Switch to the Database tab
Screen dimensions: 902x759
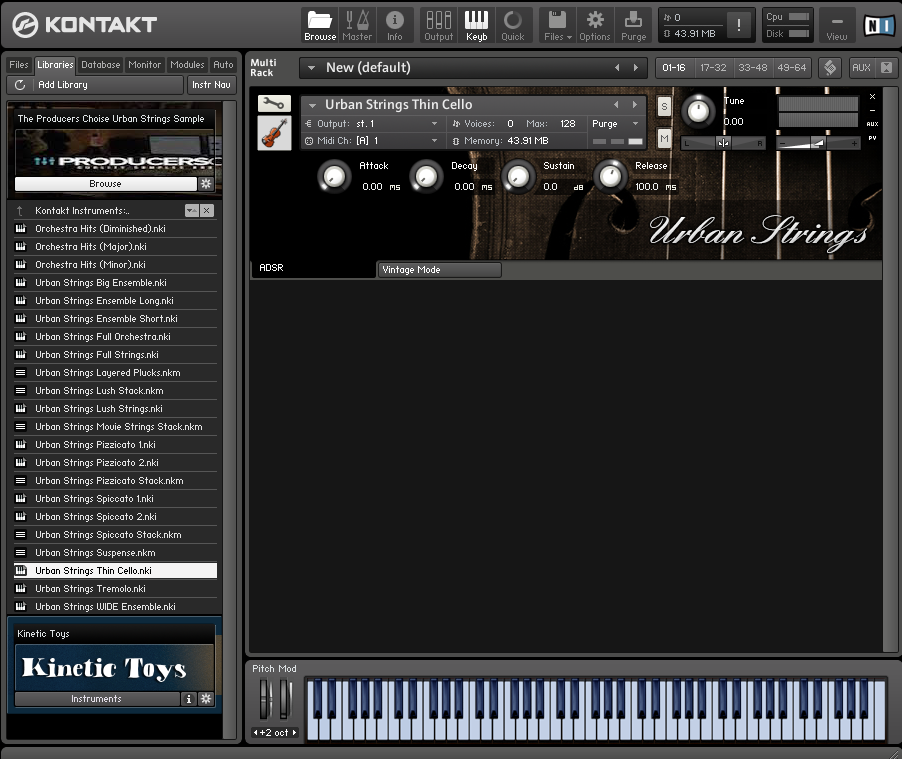point(101,65)
